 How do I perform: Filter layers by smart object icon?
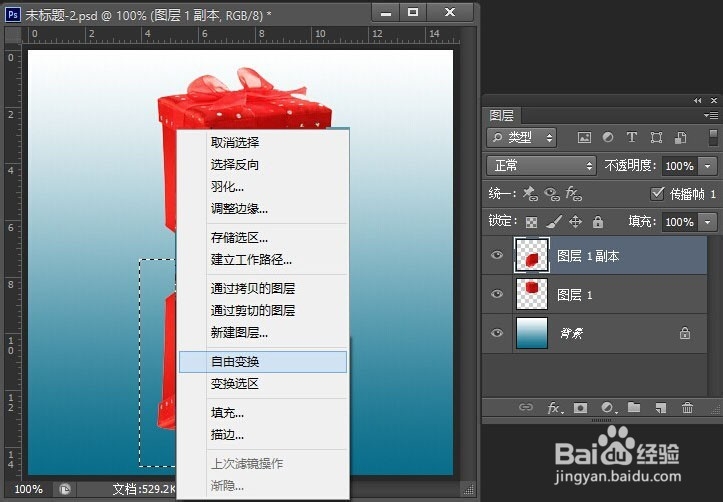pos(681,137)
